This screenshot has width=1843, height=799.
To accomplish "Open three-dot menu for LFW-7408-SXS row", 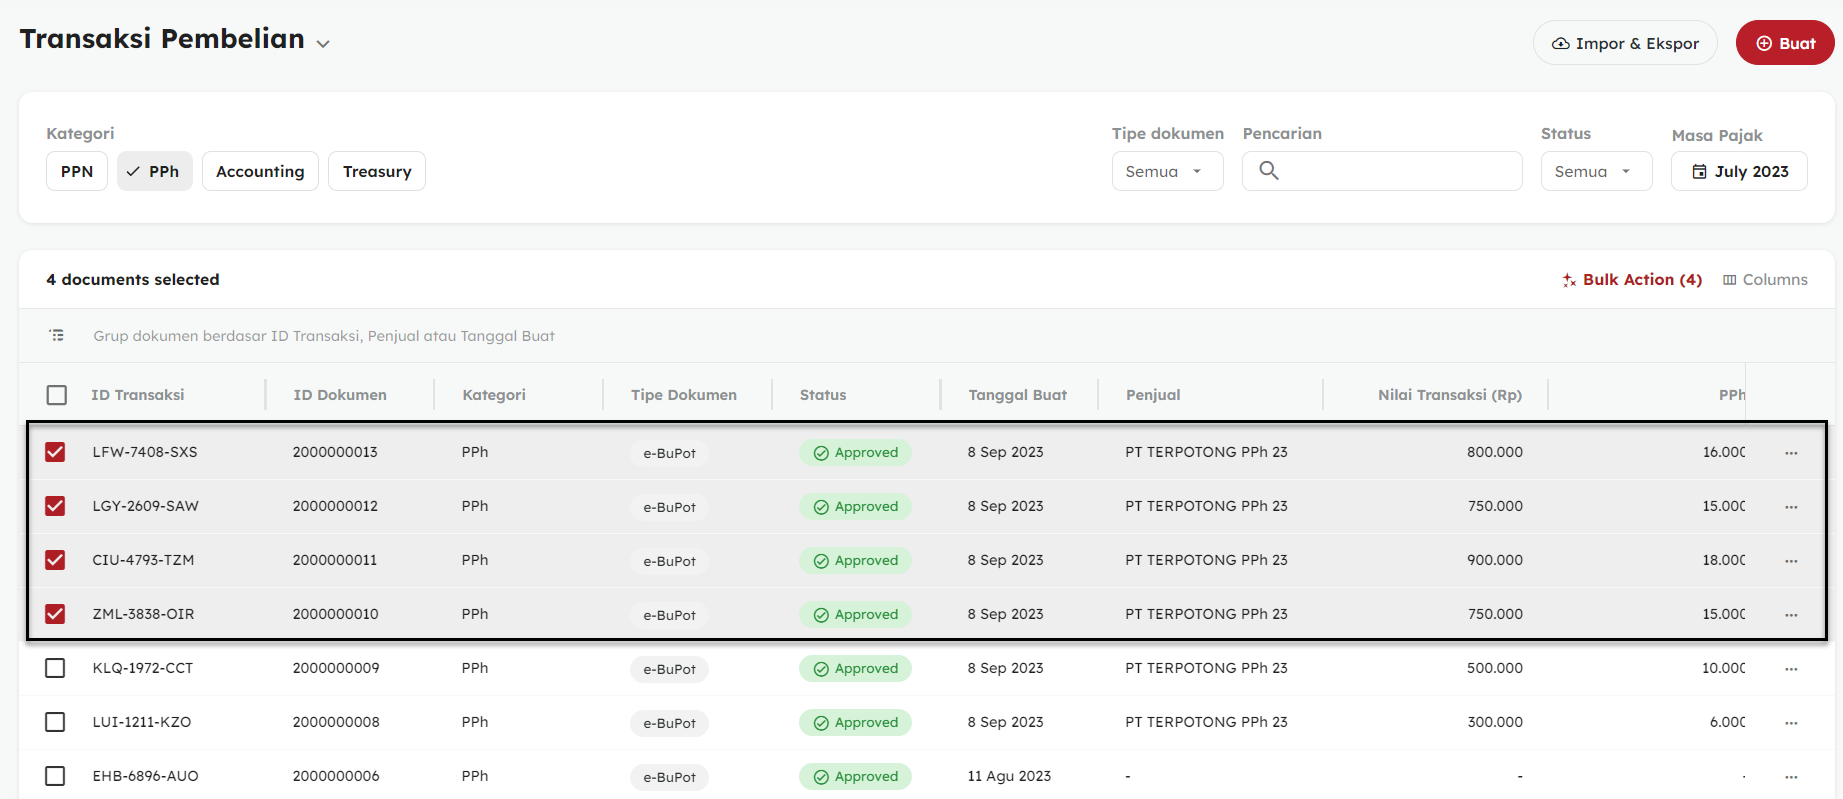I will tap(1790, 453).
